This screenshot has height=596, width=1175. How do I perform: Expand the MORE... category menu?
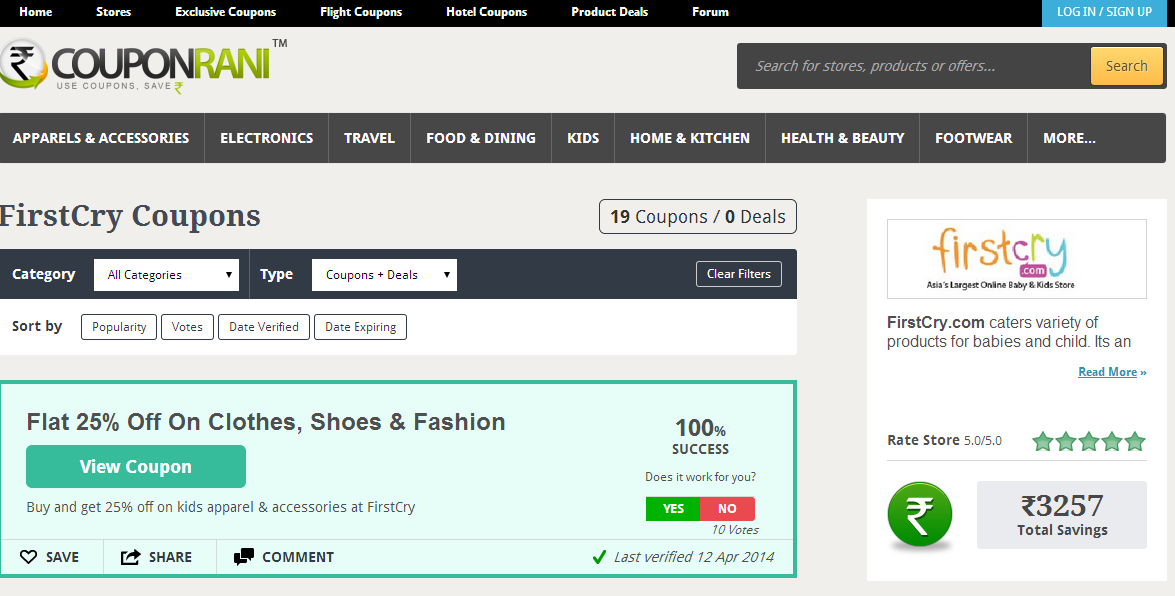1069,138
